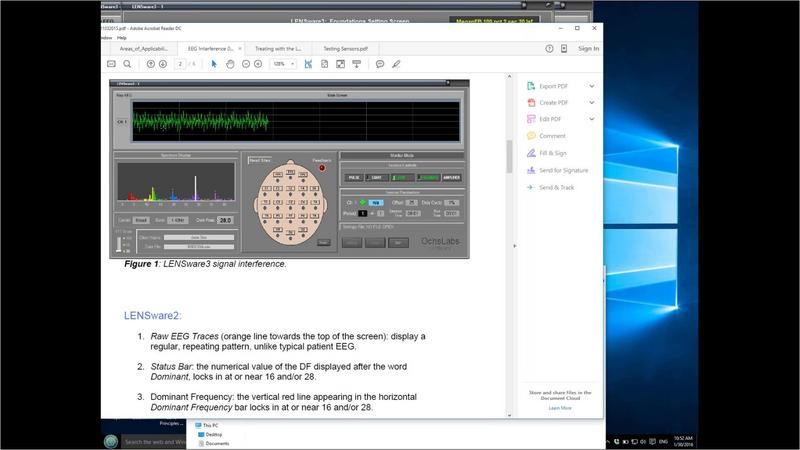
Task: Go to next page with down arrow
Action: (x=163, y=64)
